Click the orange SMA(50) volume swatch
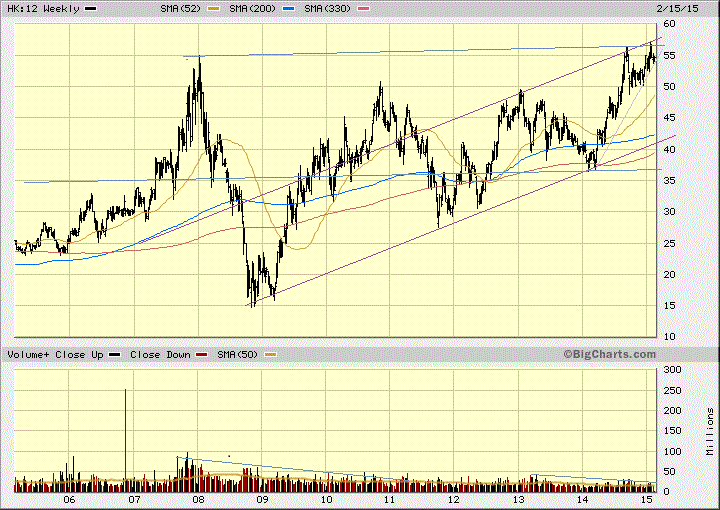Image resolution: width=720 pixels, height=510 pixels. pyautogui.click(x=270, y=355)
